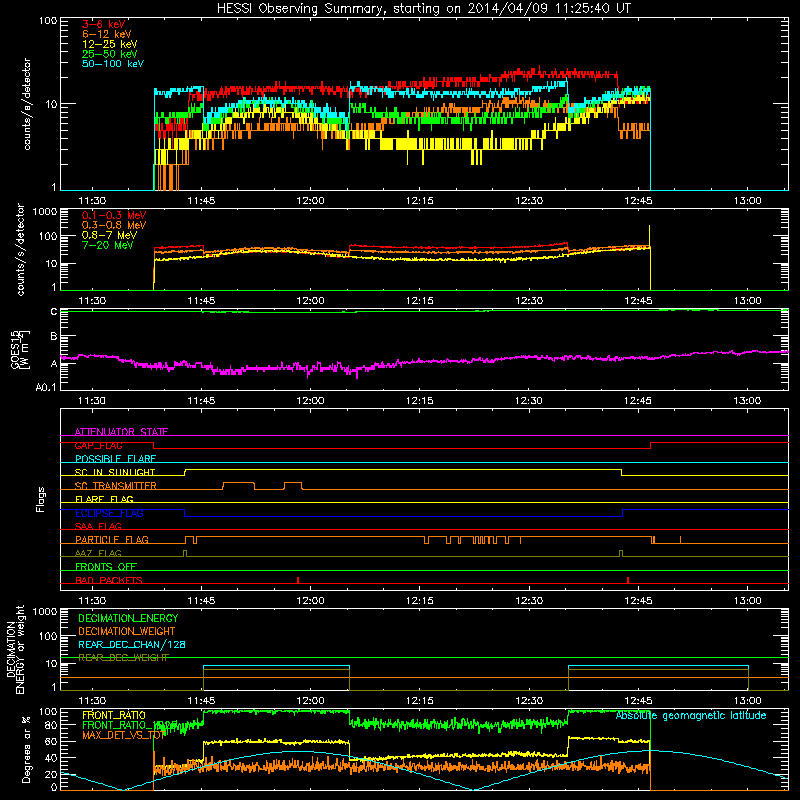Select the POSSIBLE_FLARE flag label
The height and width of the screenshot is (800, 800).
click(115, 459)
